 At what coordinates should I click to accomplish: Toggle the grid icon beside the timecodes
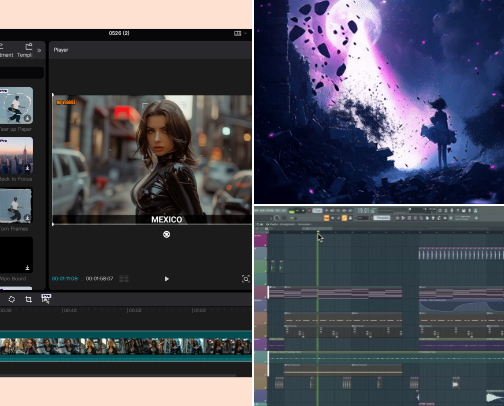124,279
